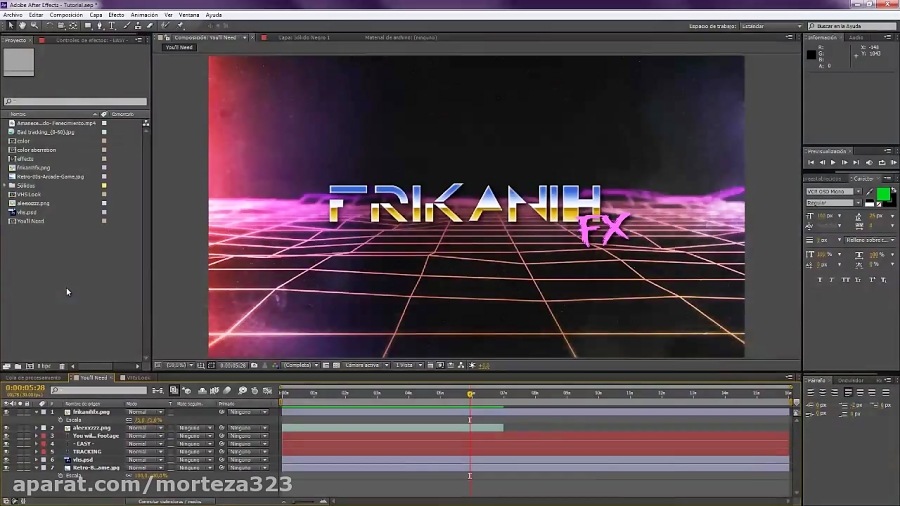The height and width of the screenshot is (506, 900).
Task: Click the RAM preview button
Action: 894,162
